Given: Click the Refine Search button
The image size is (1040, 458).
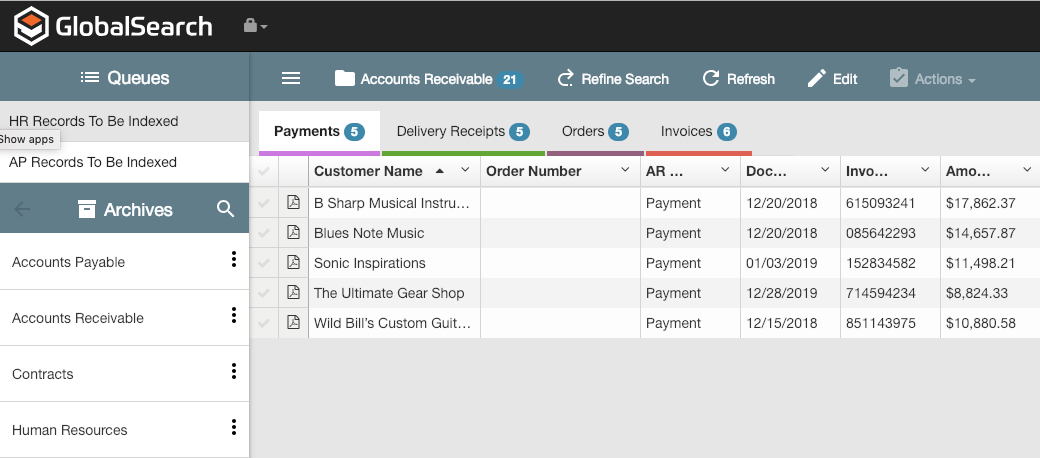Looking at the screenshot, I should pyautogui.click(x=613, y=79).
